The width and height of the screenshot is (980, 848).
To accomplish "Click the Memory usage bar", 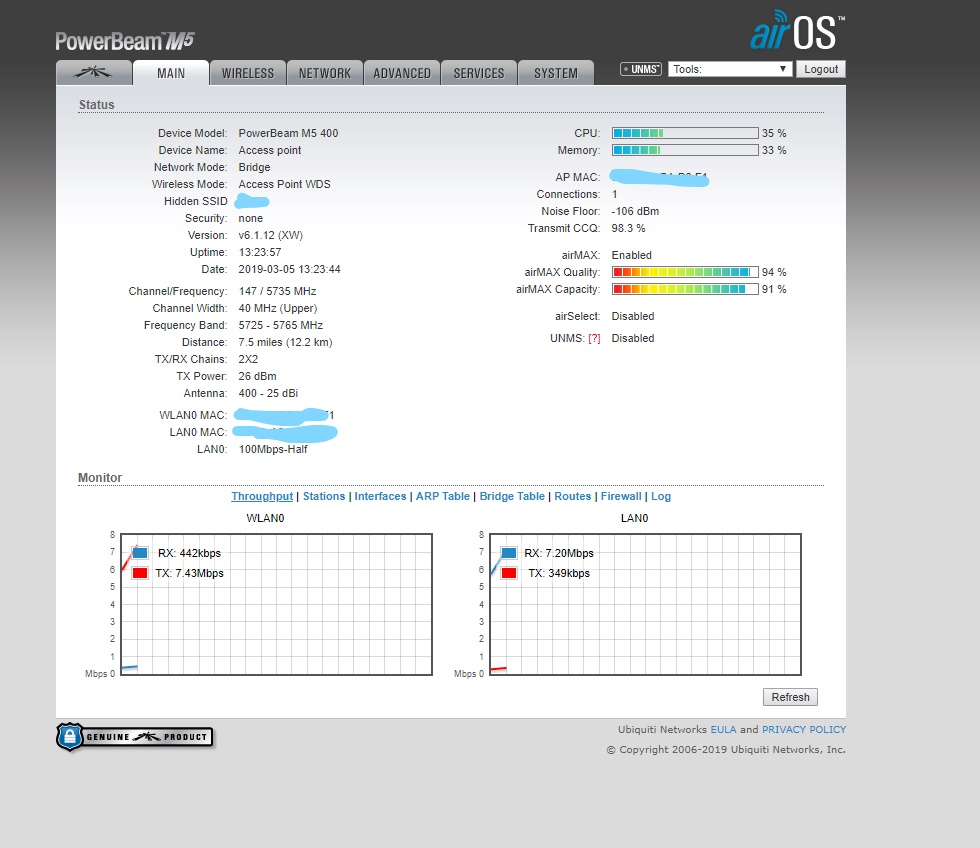I will click(x=685, y=150).
